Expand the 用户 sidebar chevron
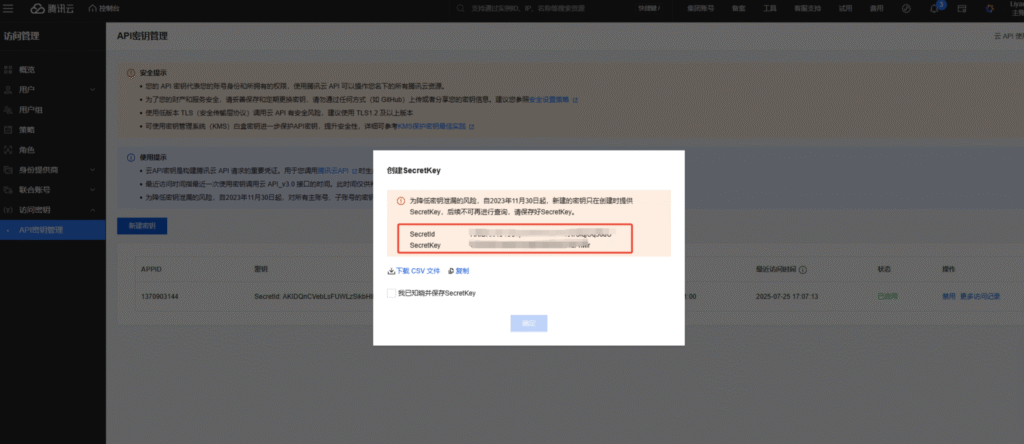The width and height of the screenshot is (1024, 444). tap(93, 89)
